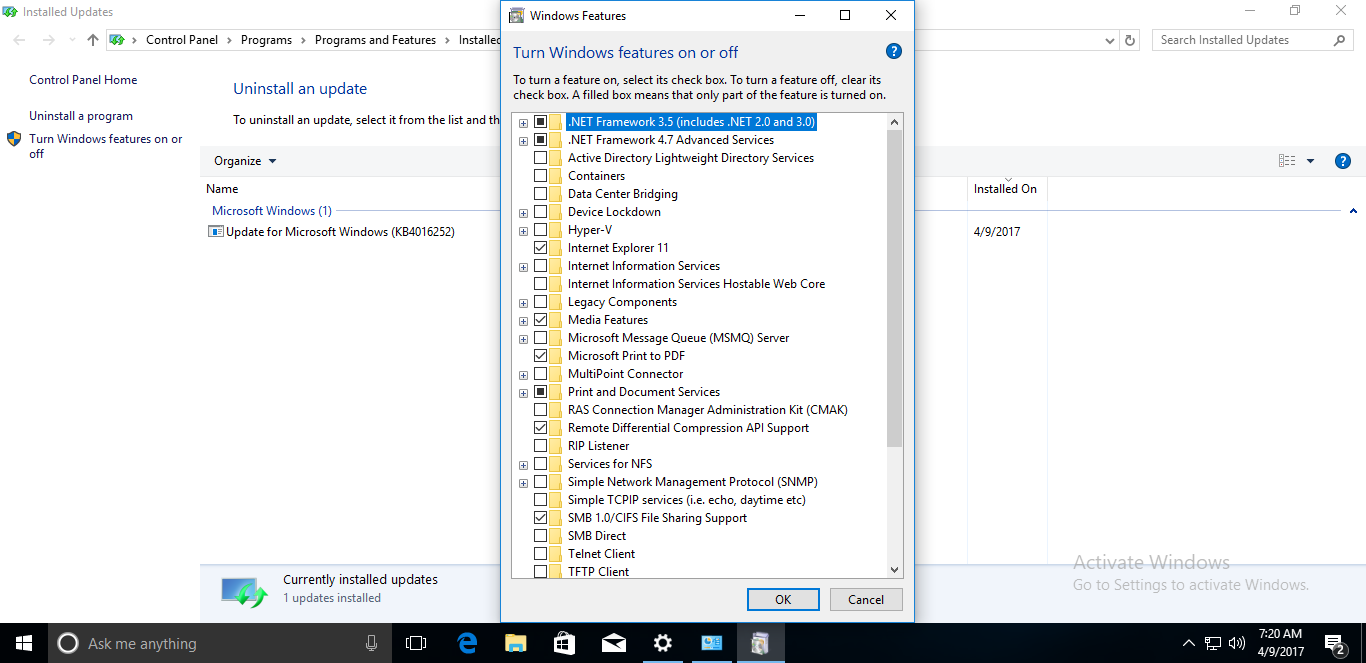This screenshot has width=1366, height=663.
Task: Click the up arrow navigation button
Action: (93, 40)
